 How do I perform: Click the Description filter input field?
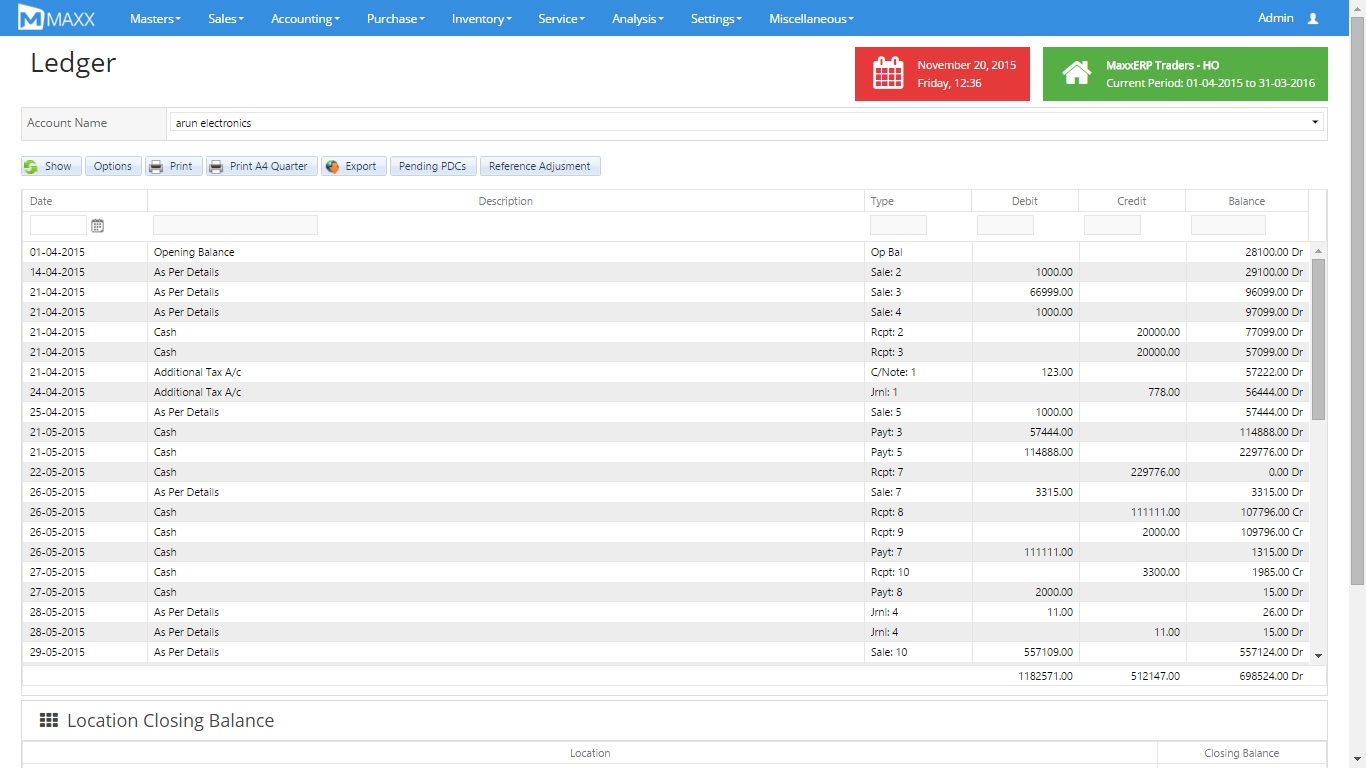point(235,225)
